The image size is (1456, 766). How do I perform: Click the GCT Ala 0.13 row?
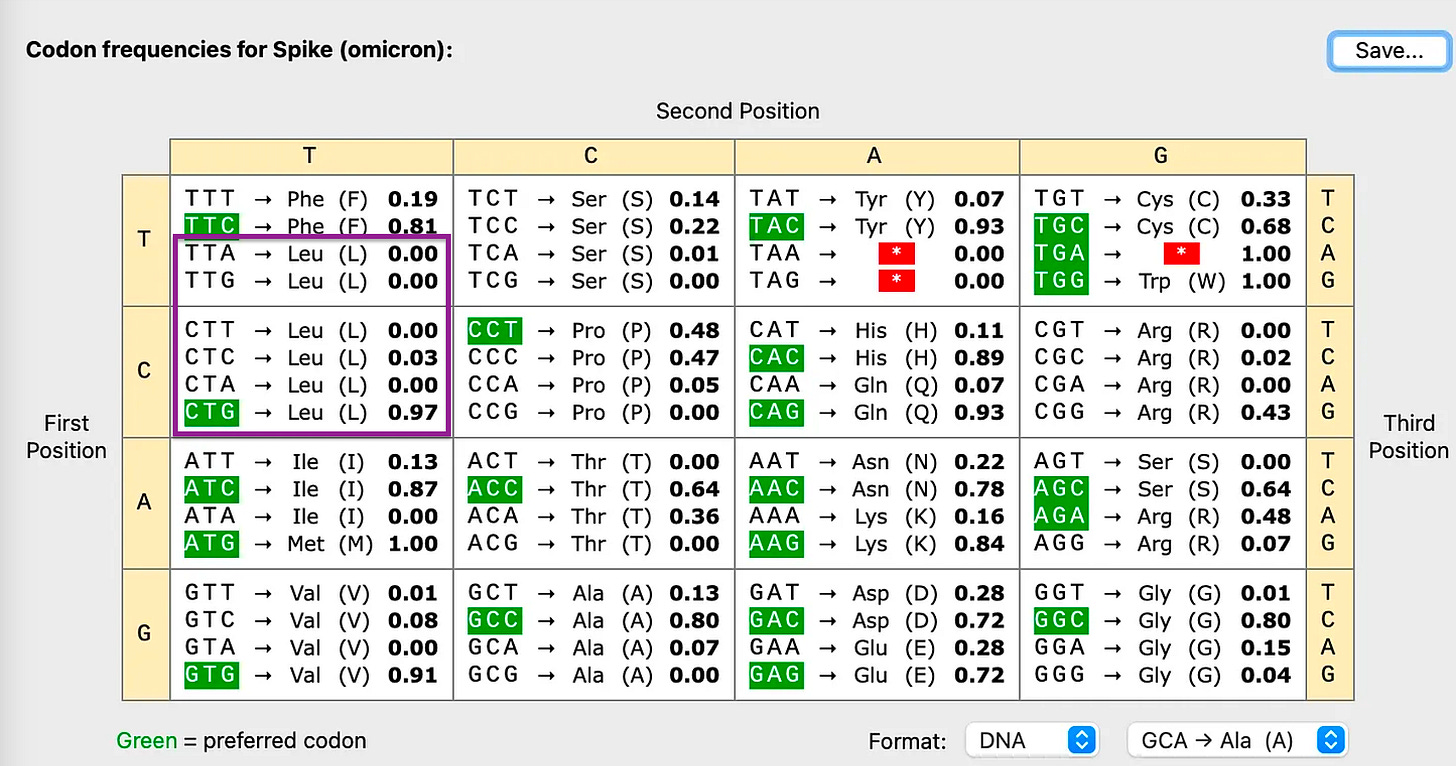(594, 593)
